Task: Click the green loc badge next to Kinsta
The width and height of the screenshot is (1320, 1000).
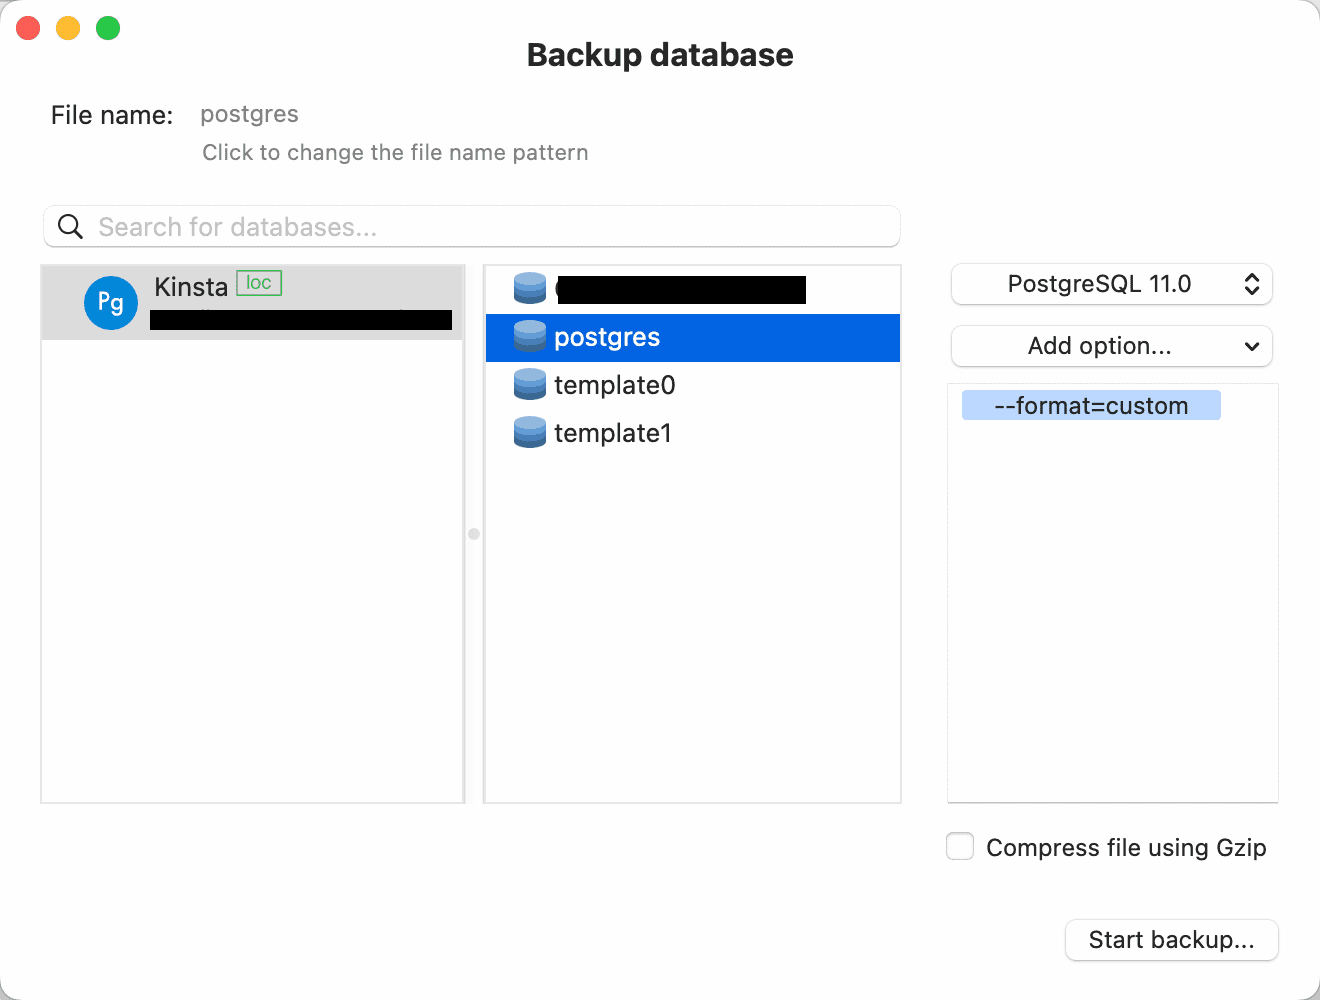Action: 258,283
